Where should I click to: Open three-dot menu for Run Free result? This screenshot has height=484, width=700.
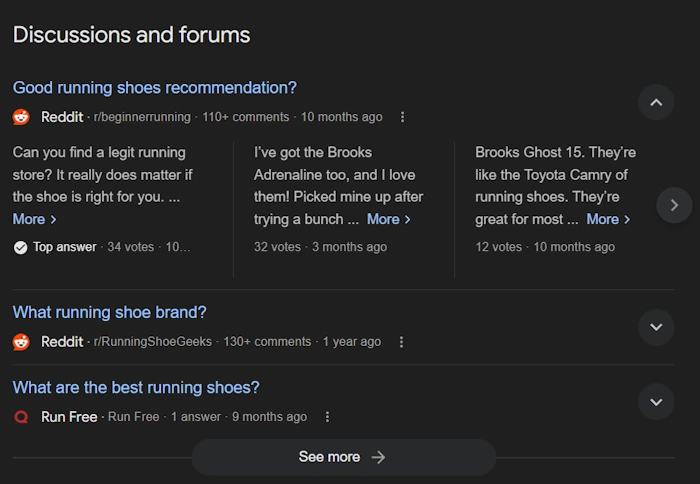click(x=327, y=417)
